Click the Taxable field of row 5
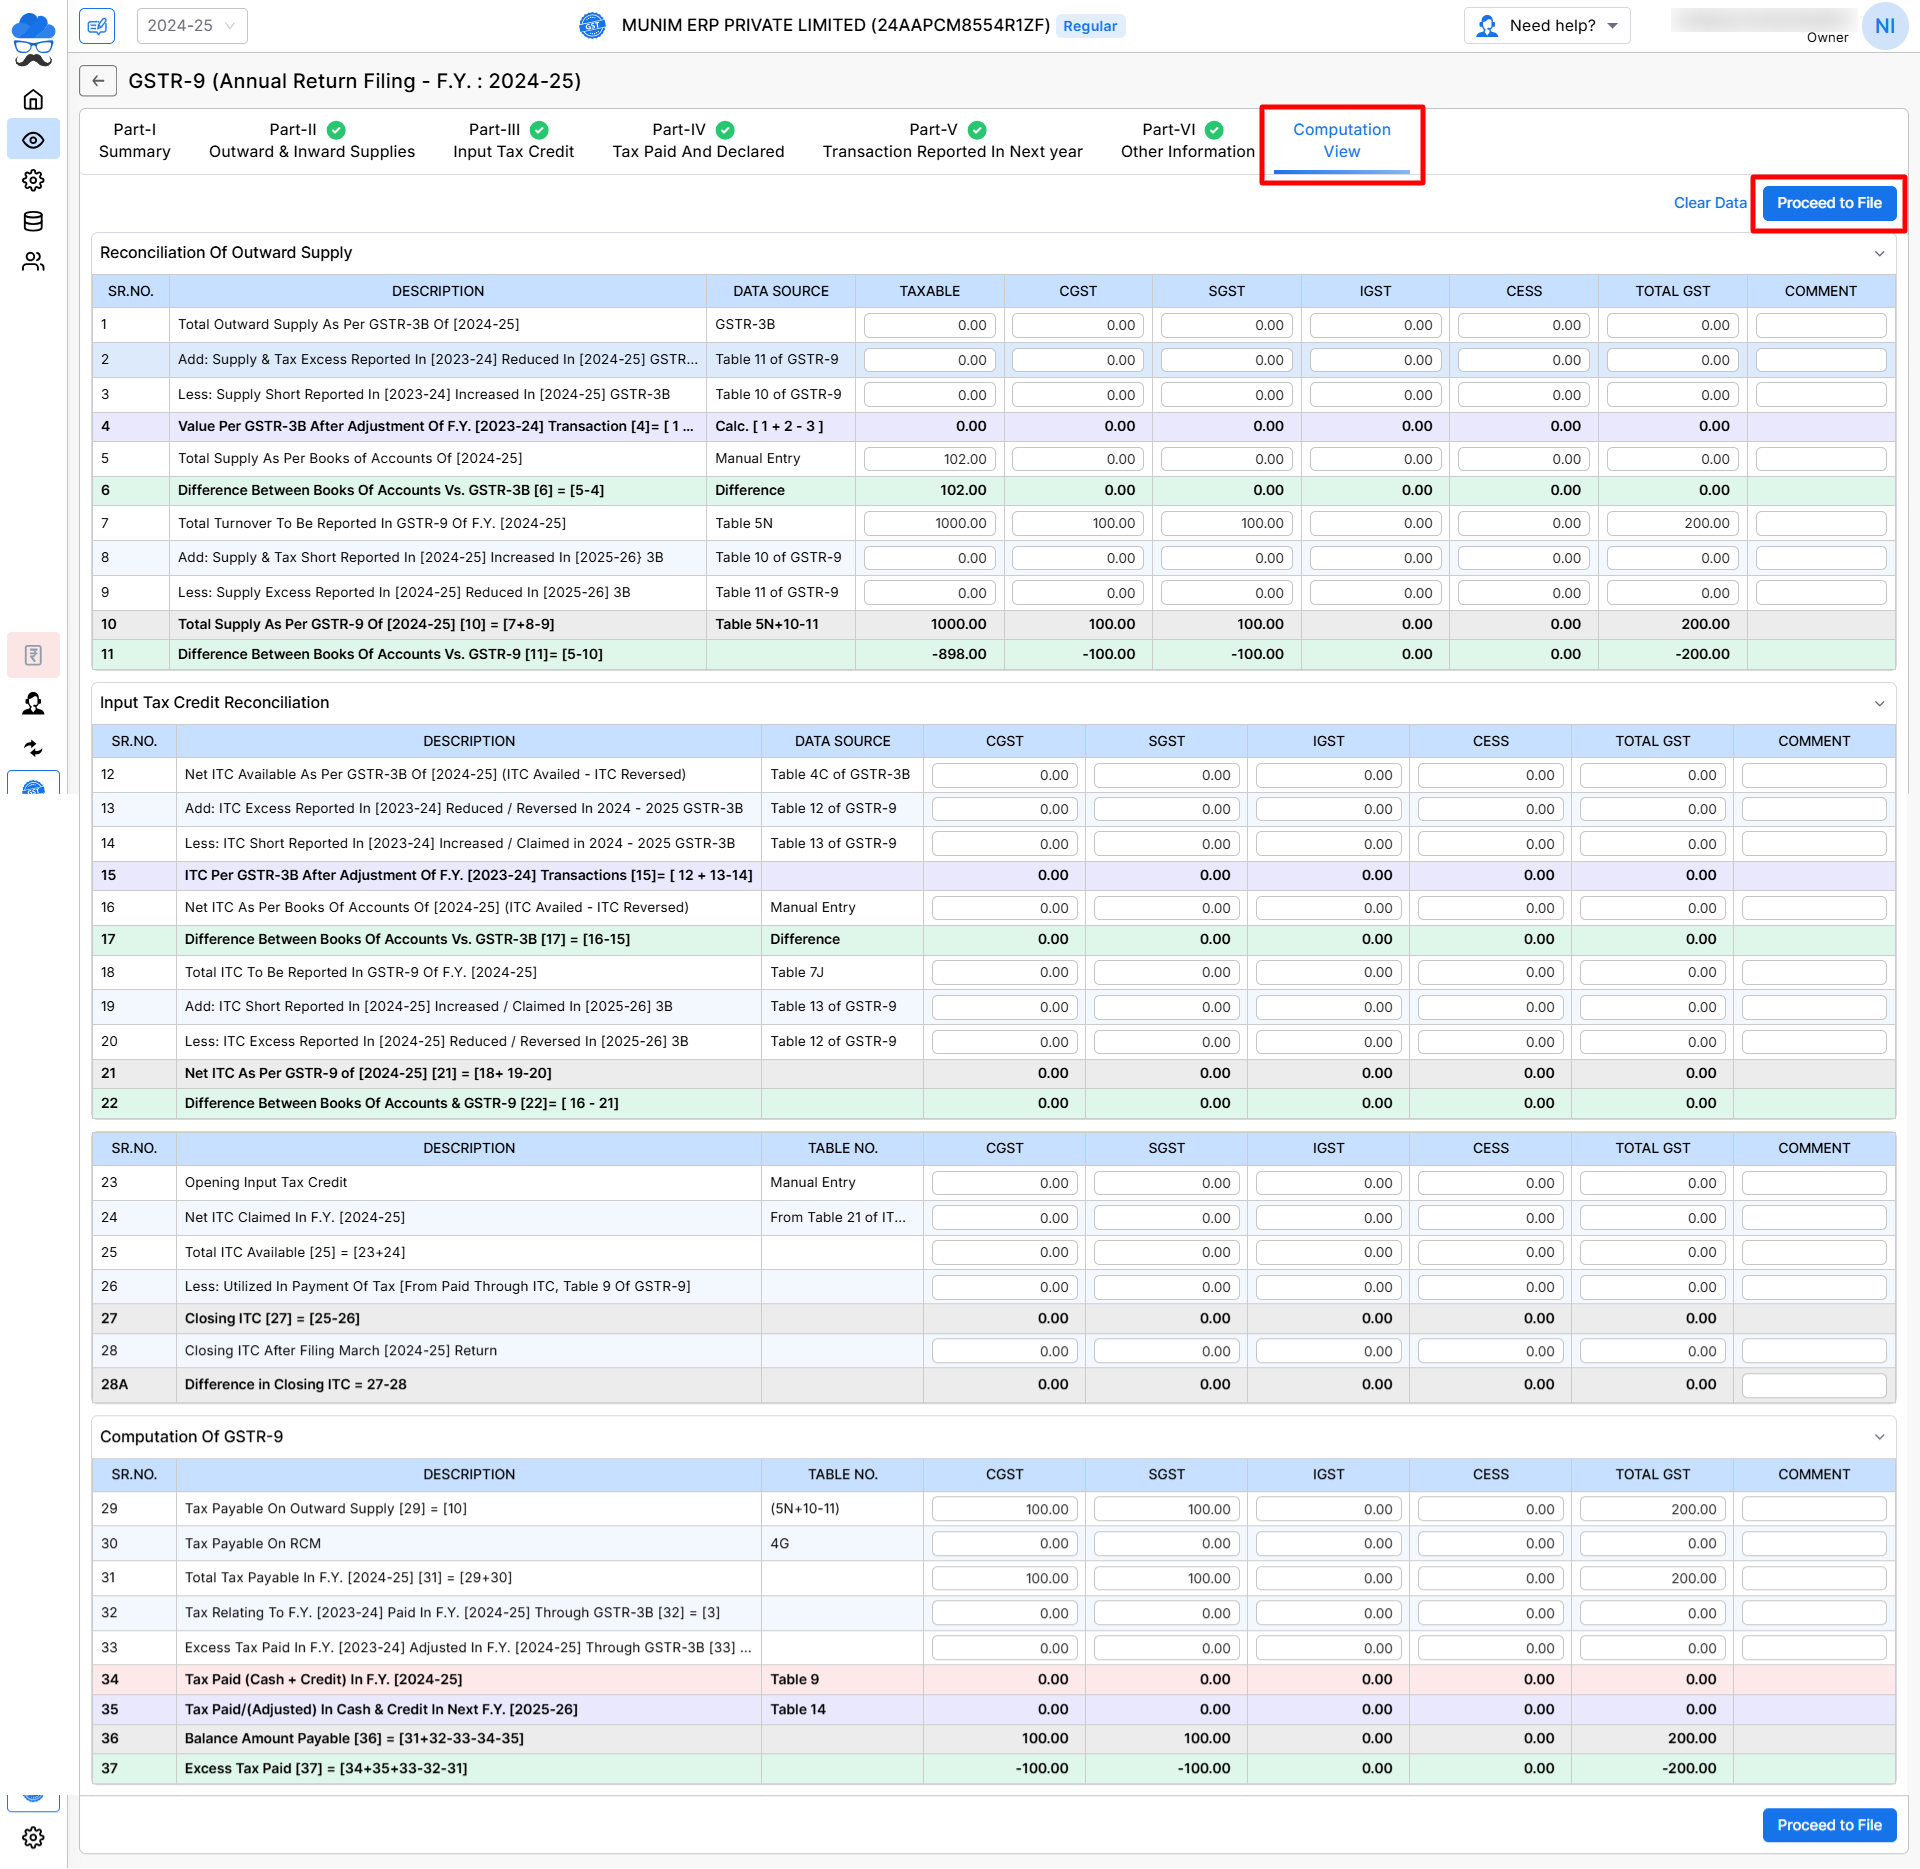Viewport: 1920px width, 1869px height. coord(929,459)
